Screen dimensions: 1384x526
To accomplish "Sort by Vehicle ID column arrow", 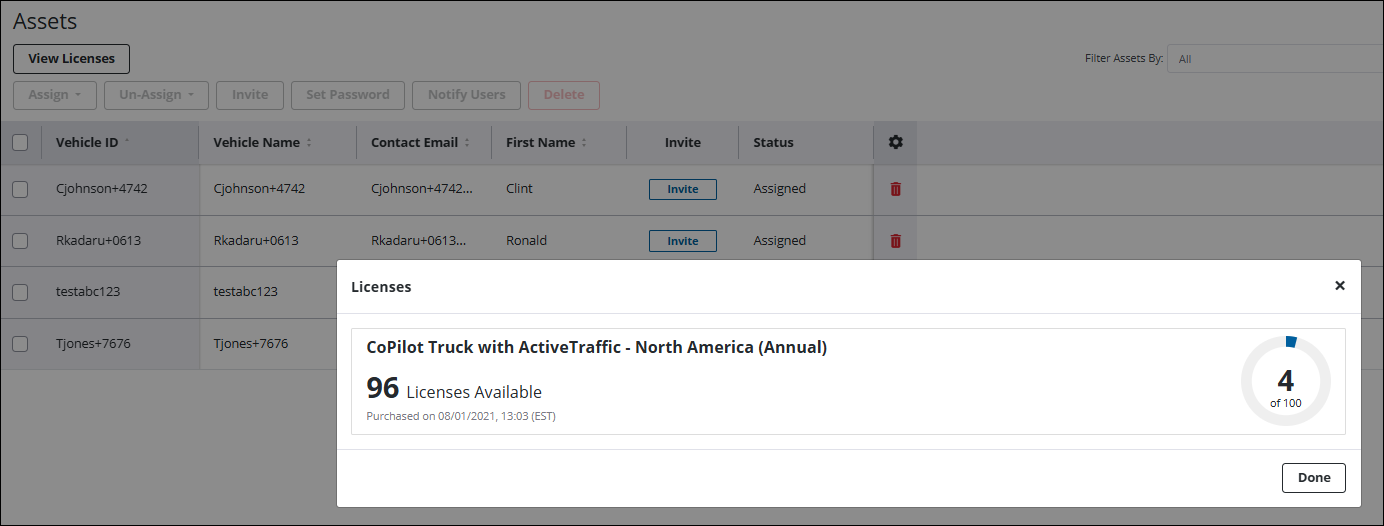I will pyautogui.click(x=127, y=142).
